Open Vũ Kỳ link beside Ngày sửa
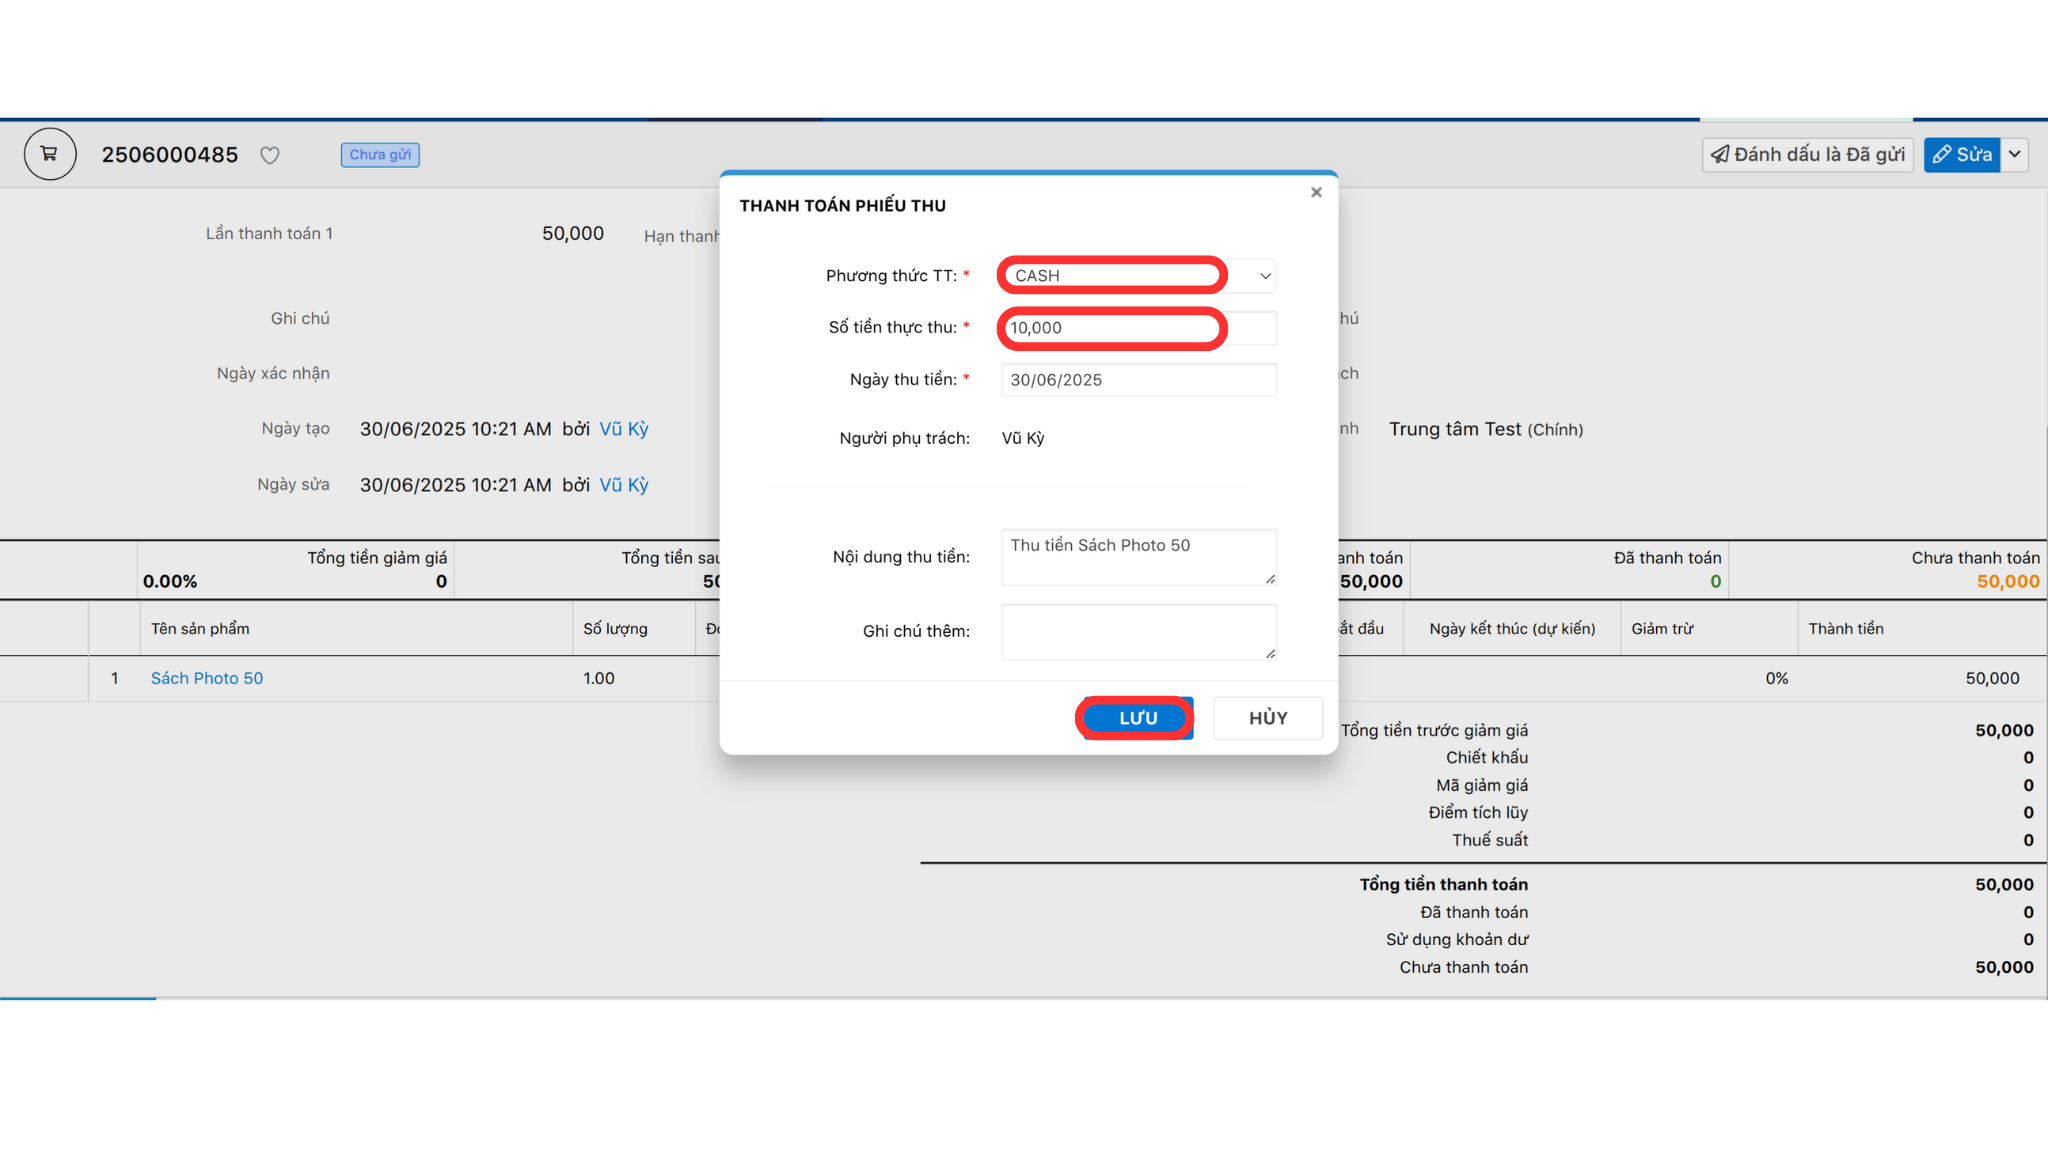Viewport: 2048px width, 1174px height. pos(624,485)
